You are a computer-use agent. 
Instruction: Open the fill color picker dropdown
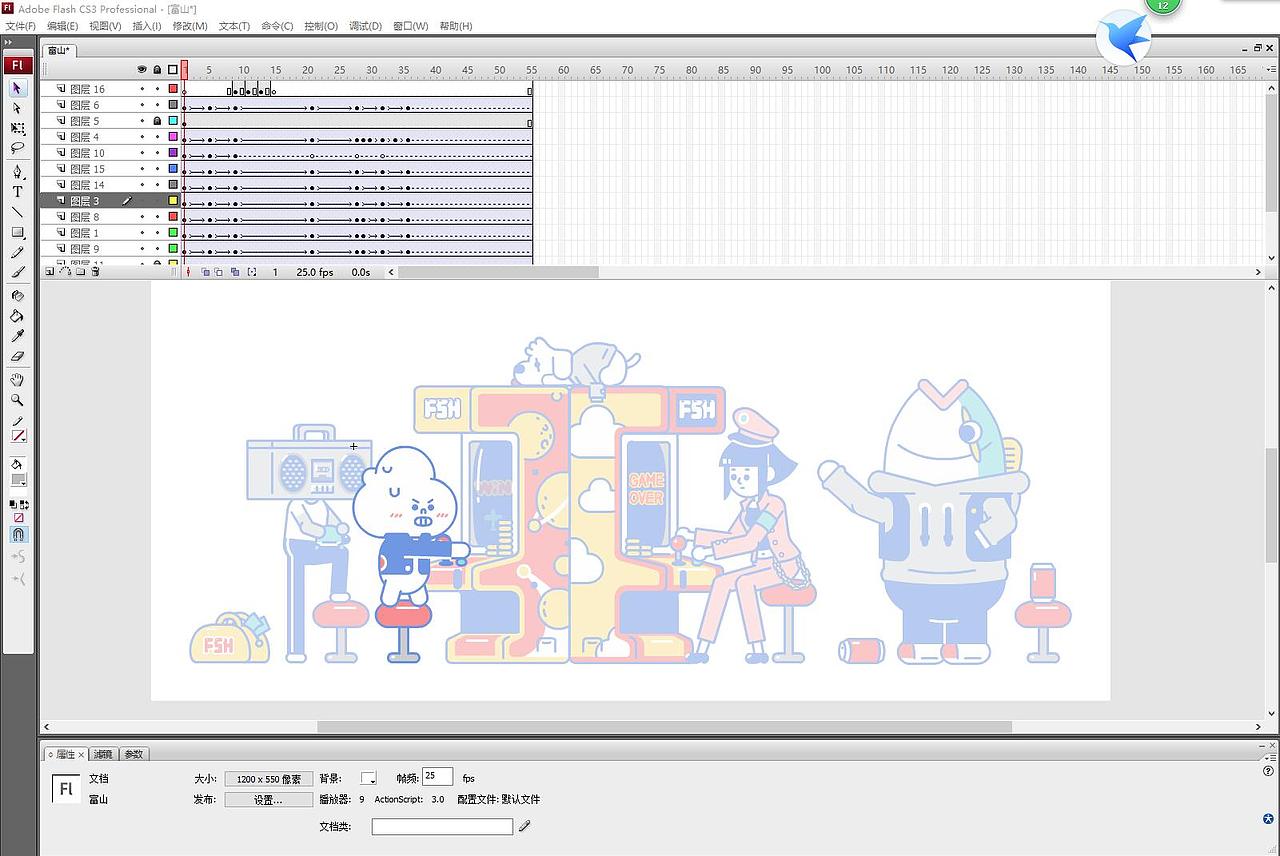coord(18,479)
